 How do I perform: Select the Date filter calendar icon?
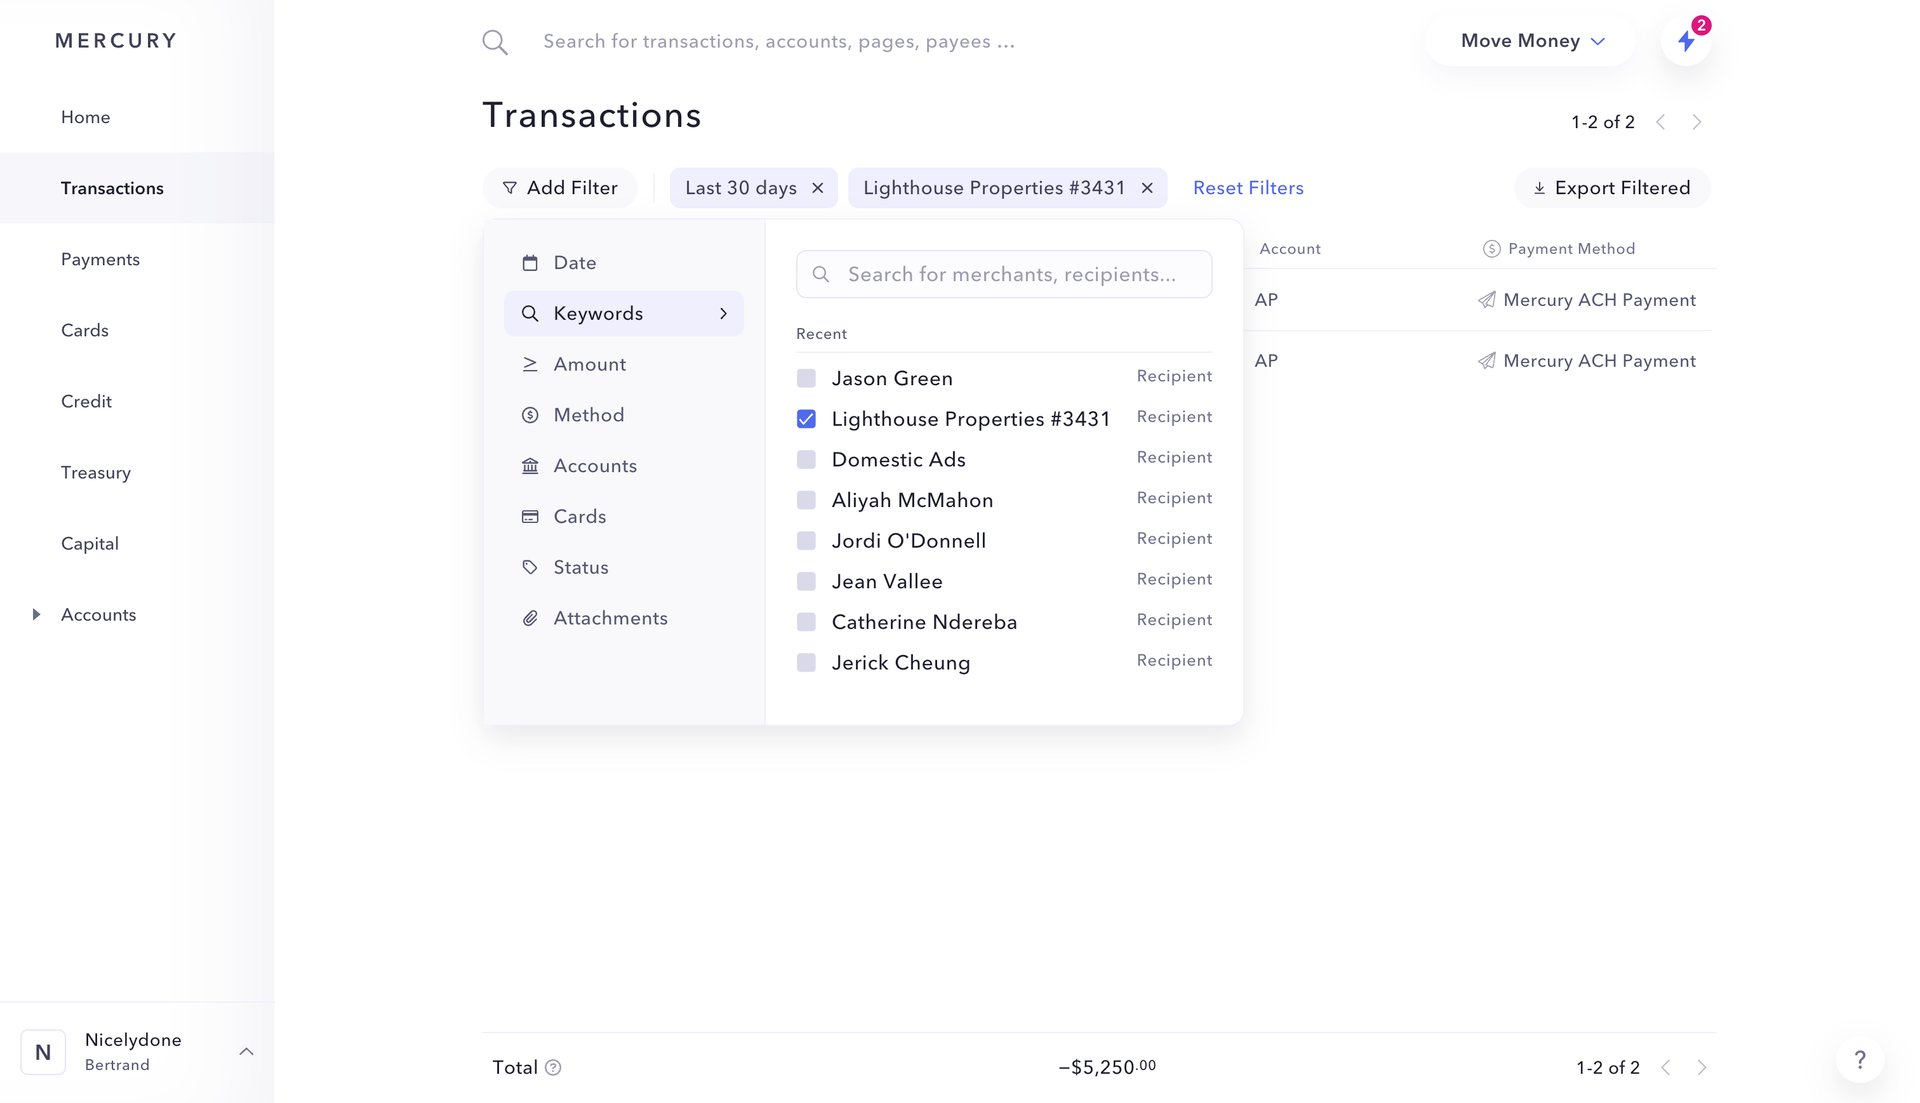[x=530, y=262]
